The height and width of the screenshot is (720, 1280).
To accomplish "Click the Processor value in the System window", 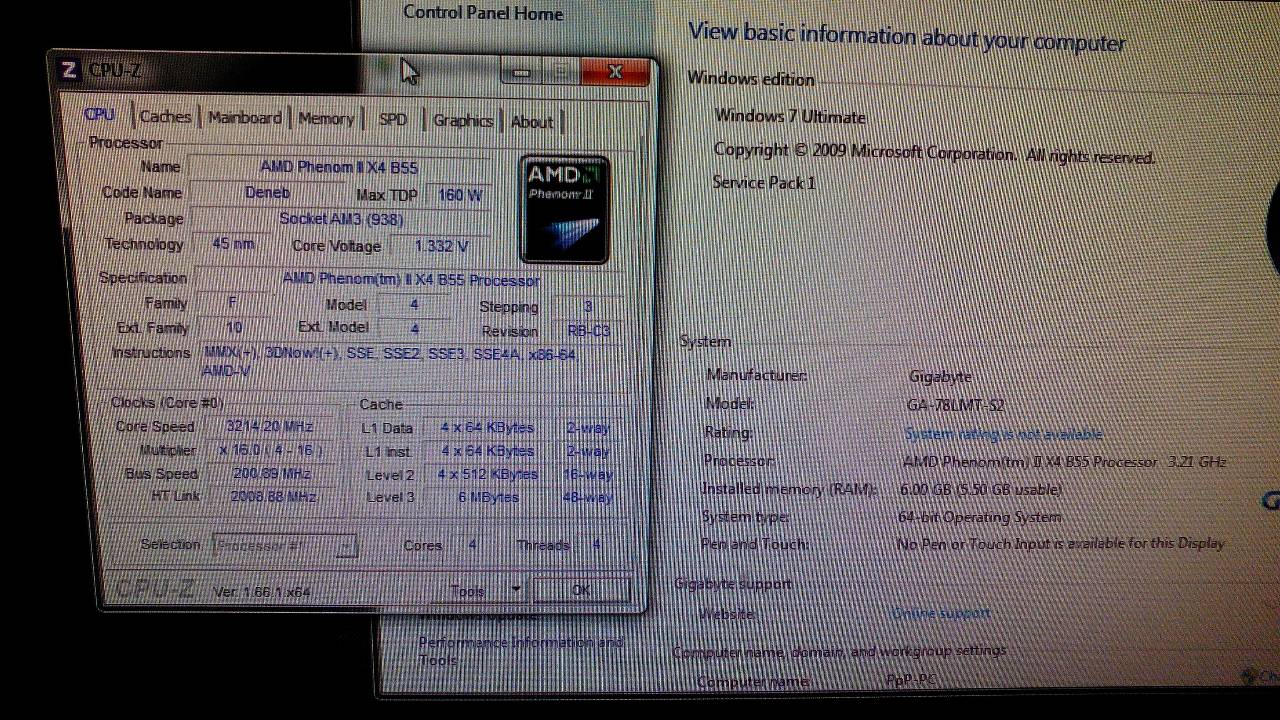I will point(1064,462).
